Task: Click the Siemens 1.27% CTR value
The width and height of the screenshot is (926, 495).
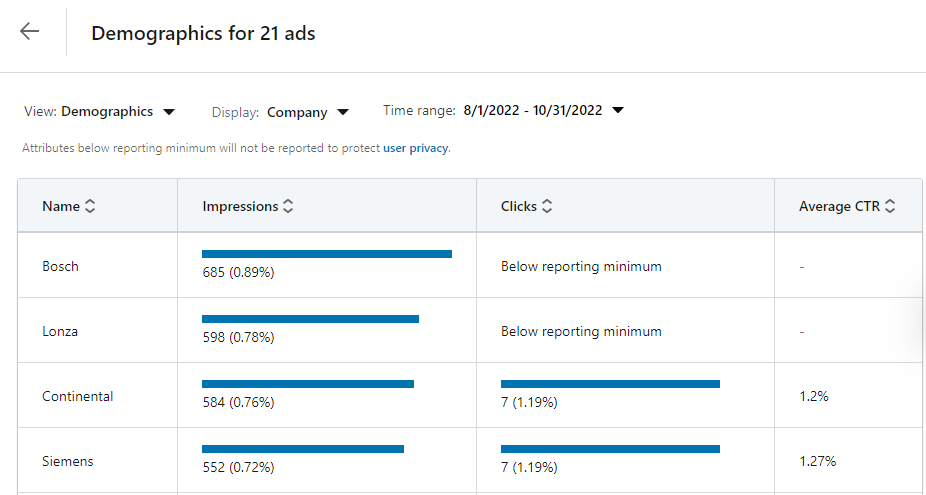Action: click(817, 461)
